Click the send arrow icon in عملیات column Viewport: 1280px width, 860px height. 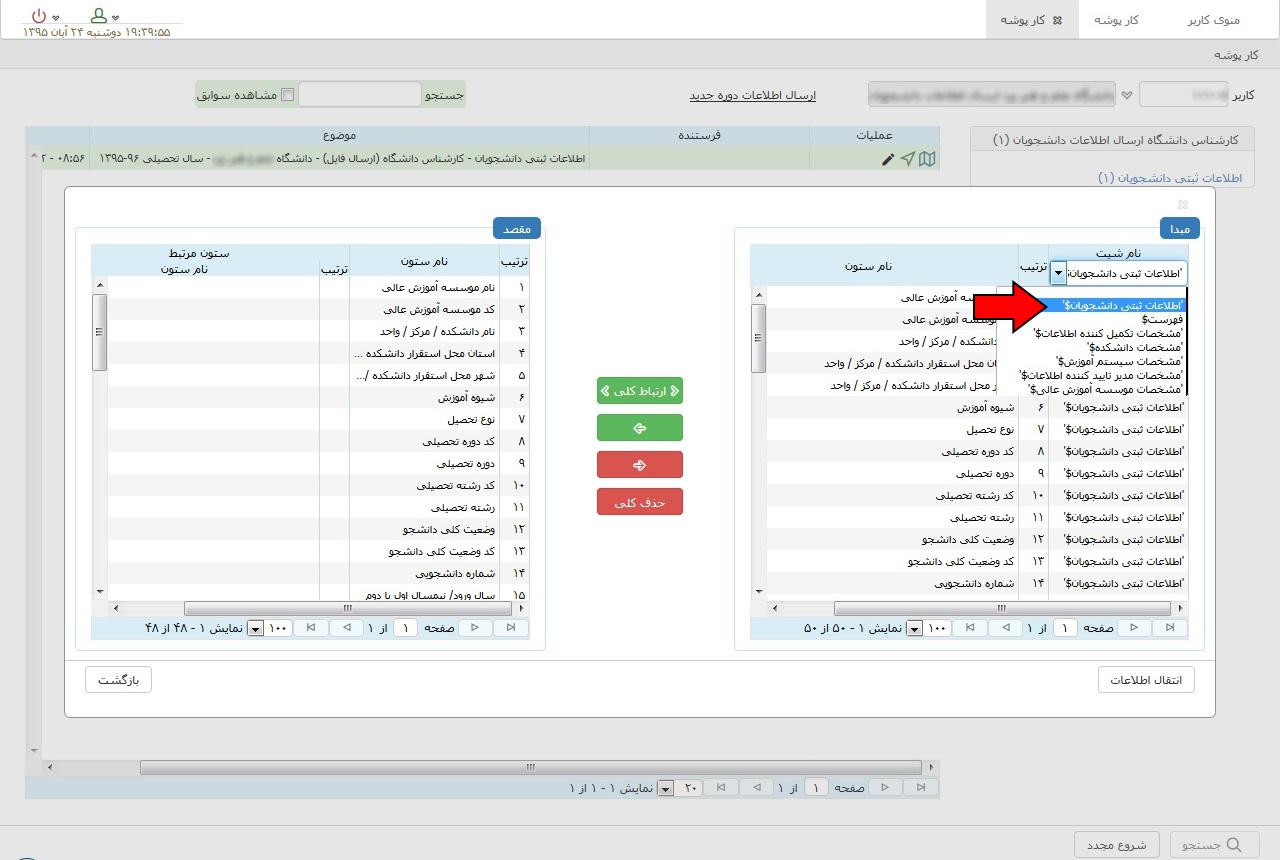pyautogui.click(x=907, y=159)
